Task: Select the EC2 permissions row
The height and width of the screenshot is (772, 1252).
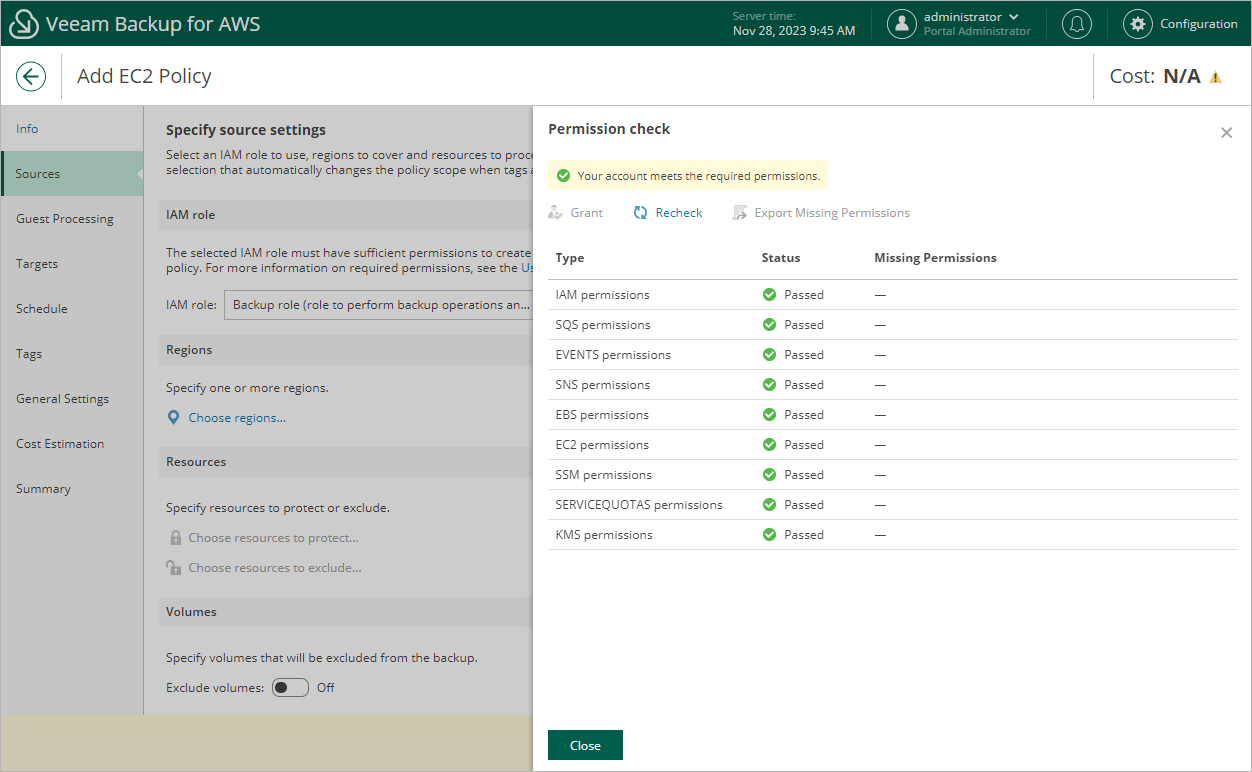Action: [x=602, y=445]
